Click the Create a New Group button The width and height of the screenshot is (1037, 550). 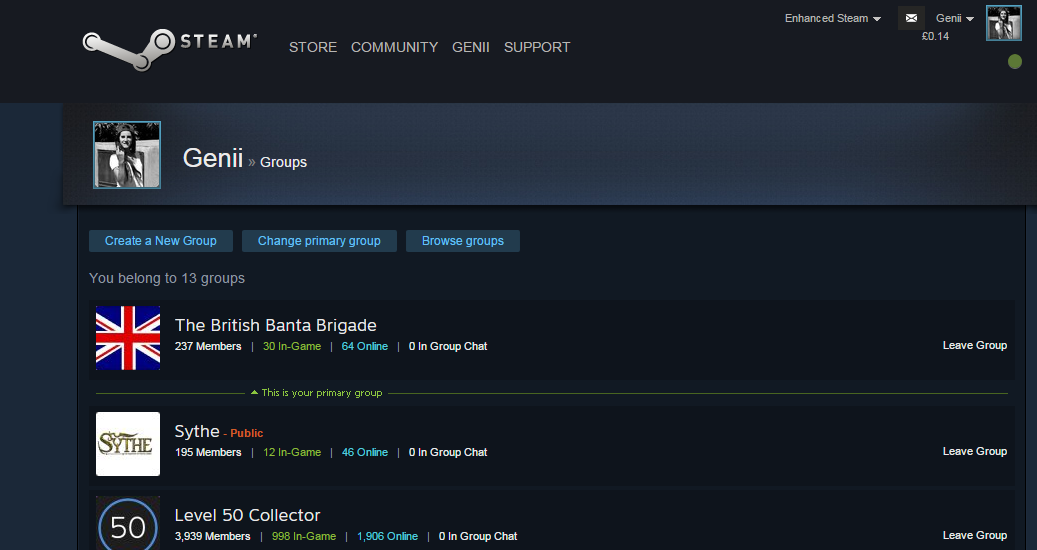click(161, 241)
